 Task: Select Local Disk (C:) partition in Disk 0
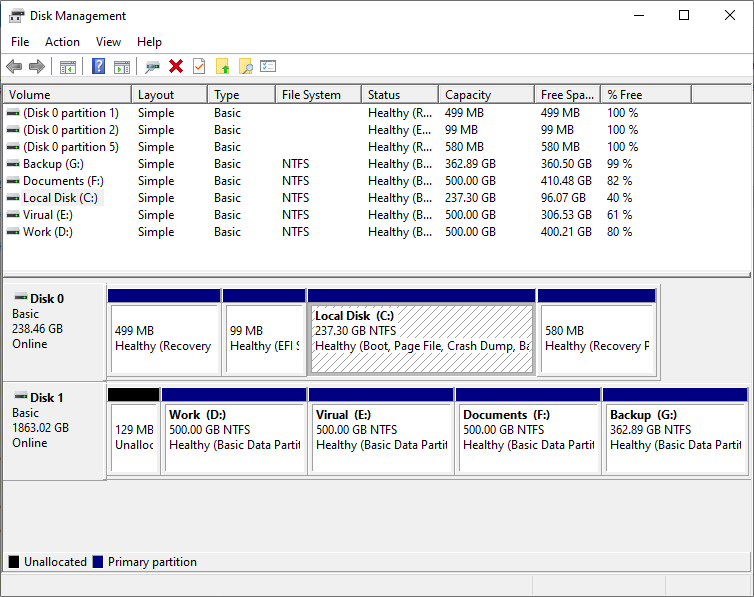[x=422, y=339]
